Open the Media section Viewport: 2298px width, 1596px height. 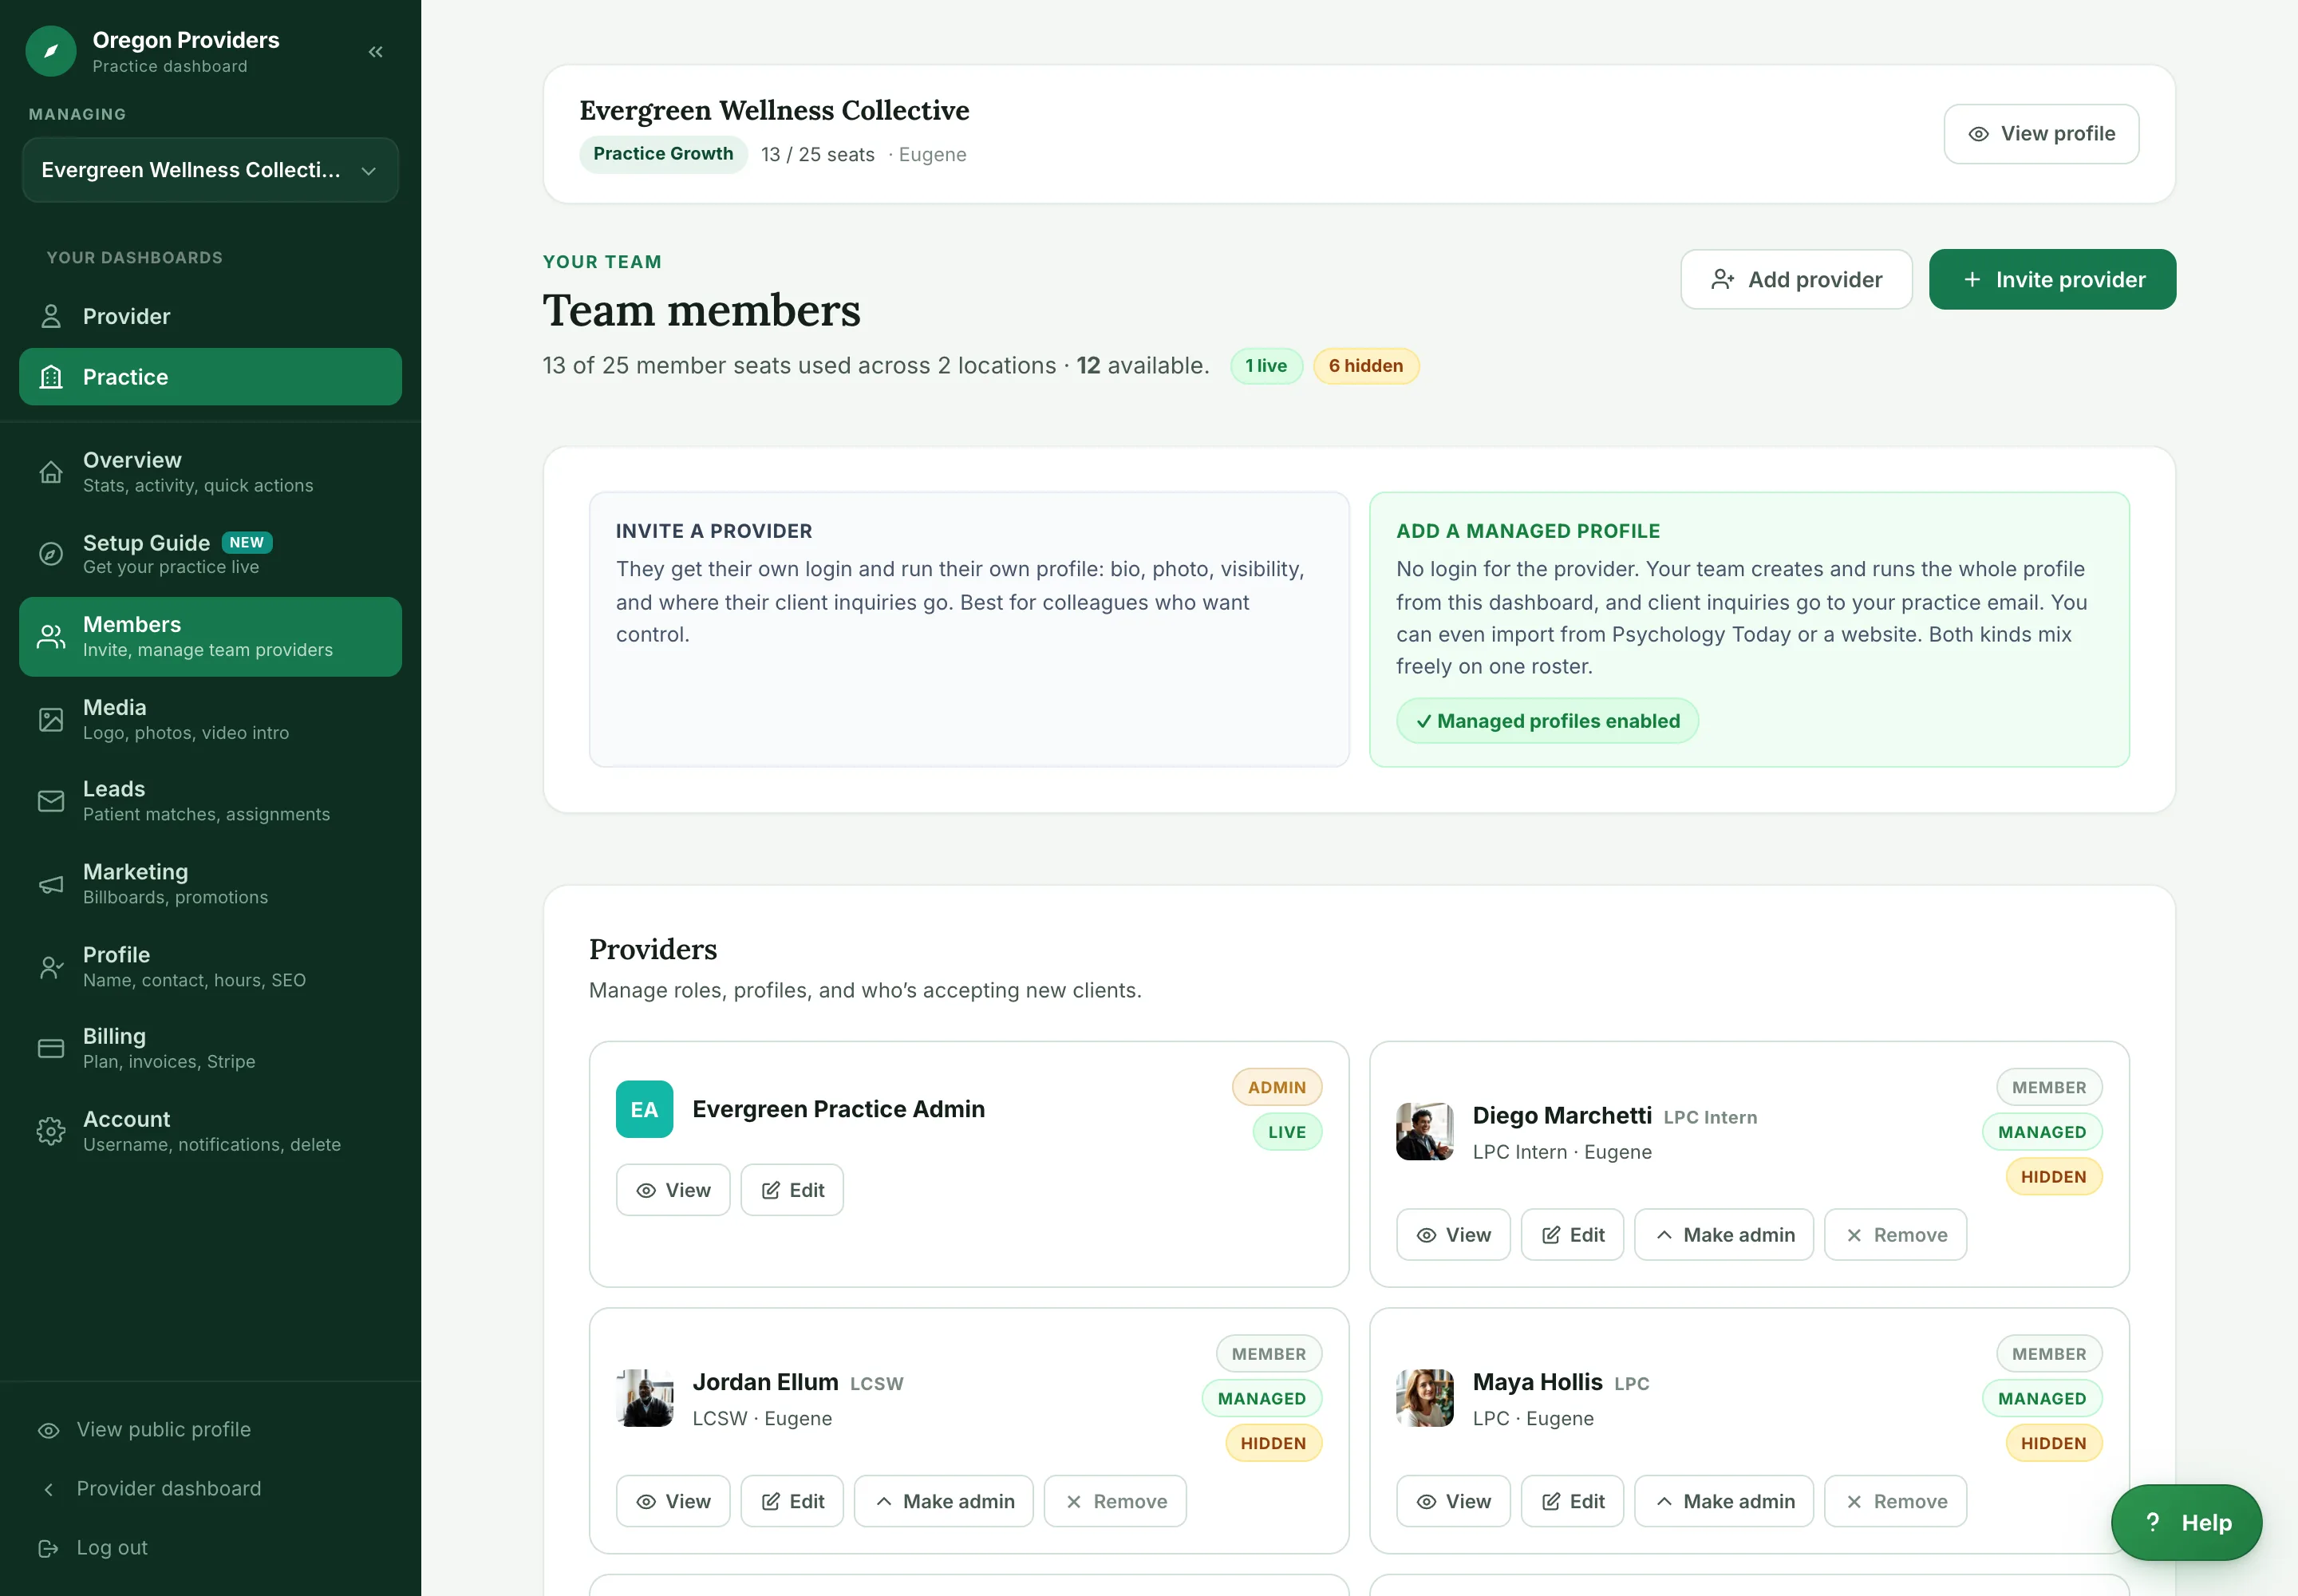[x=210, y=719]
